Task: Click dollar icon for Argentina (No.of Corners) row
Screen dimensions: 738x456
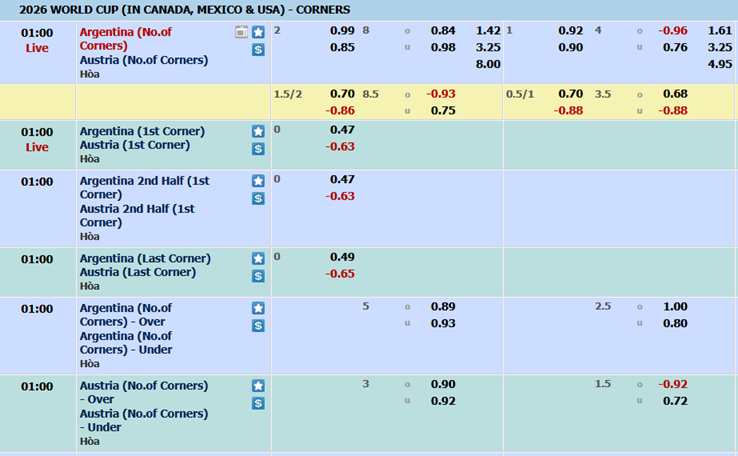Action: [258, 49]
